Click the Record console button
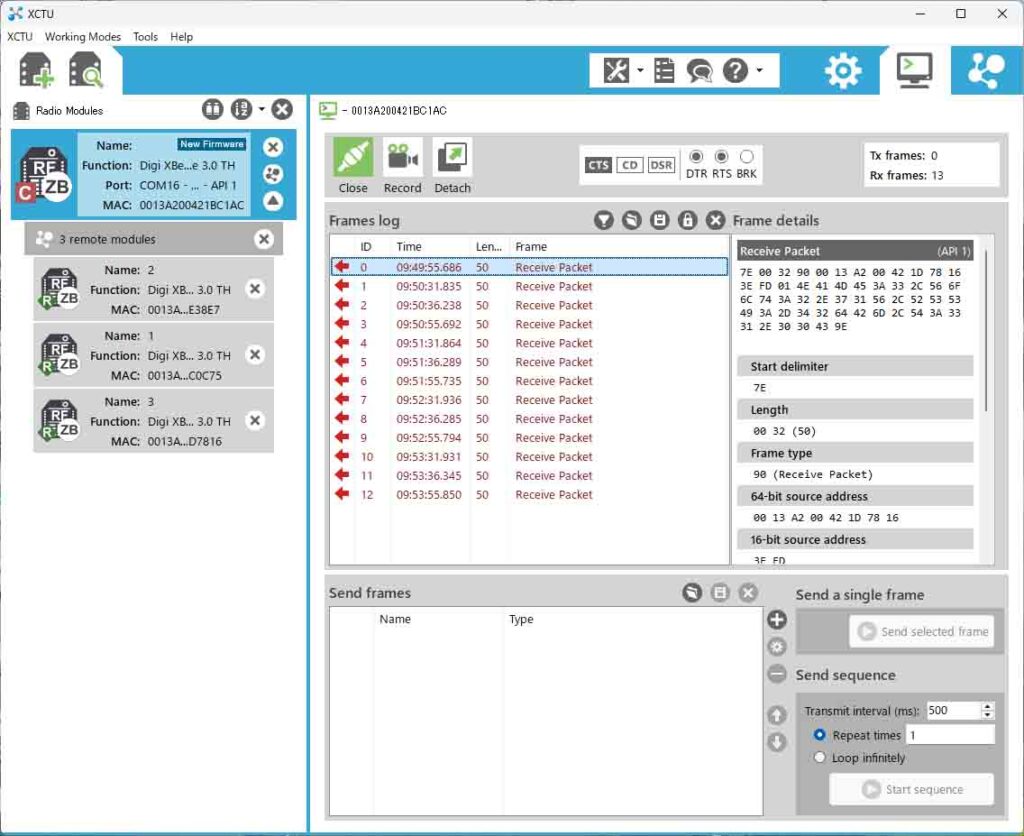Image resolution: width=1024 pixels, height=836 pixels. (402, 166)
